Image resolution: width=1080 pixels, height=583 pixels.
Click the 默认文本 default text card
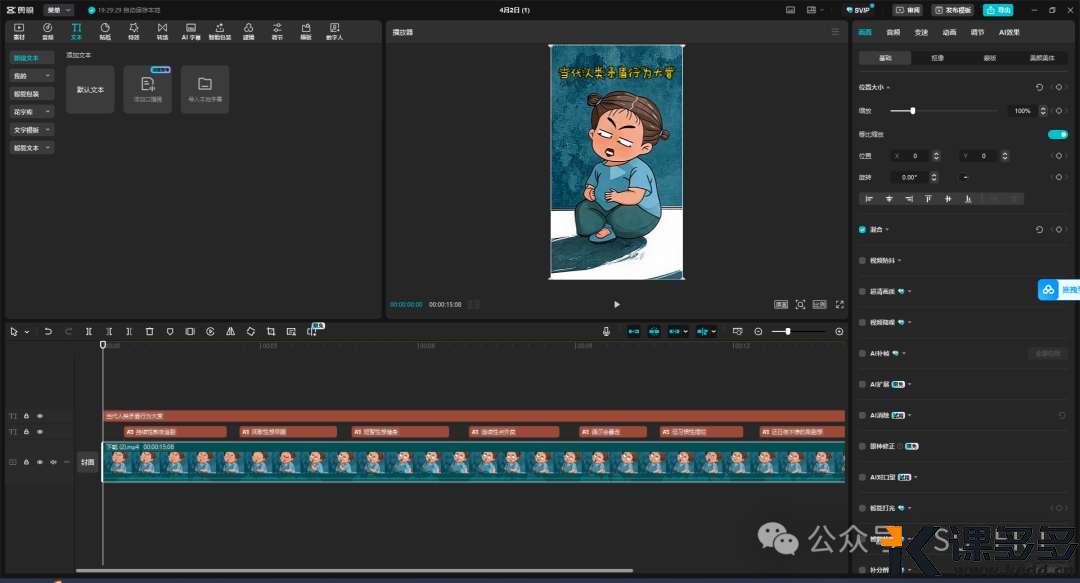pyautogui.click(x=90, y=90)
